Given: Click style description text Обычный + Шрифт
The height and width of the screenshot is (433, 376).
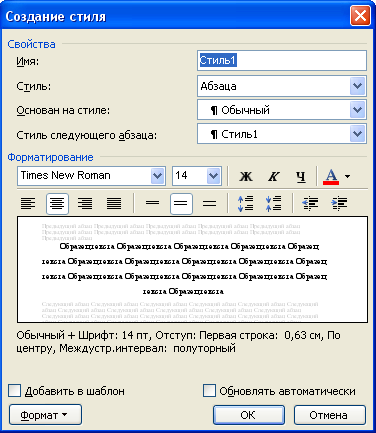Looking at the screenshot, I should click(178, 342).
